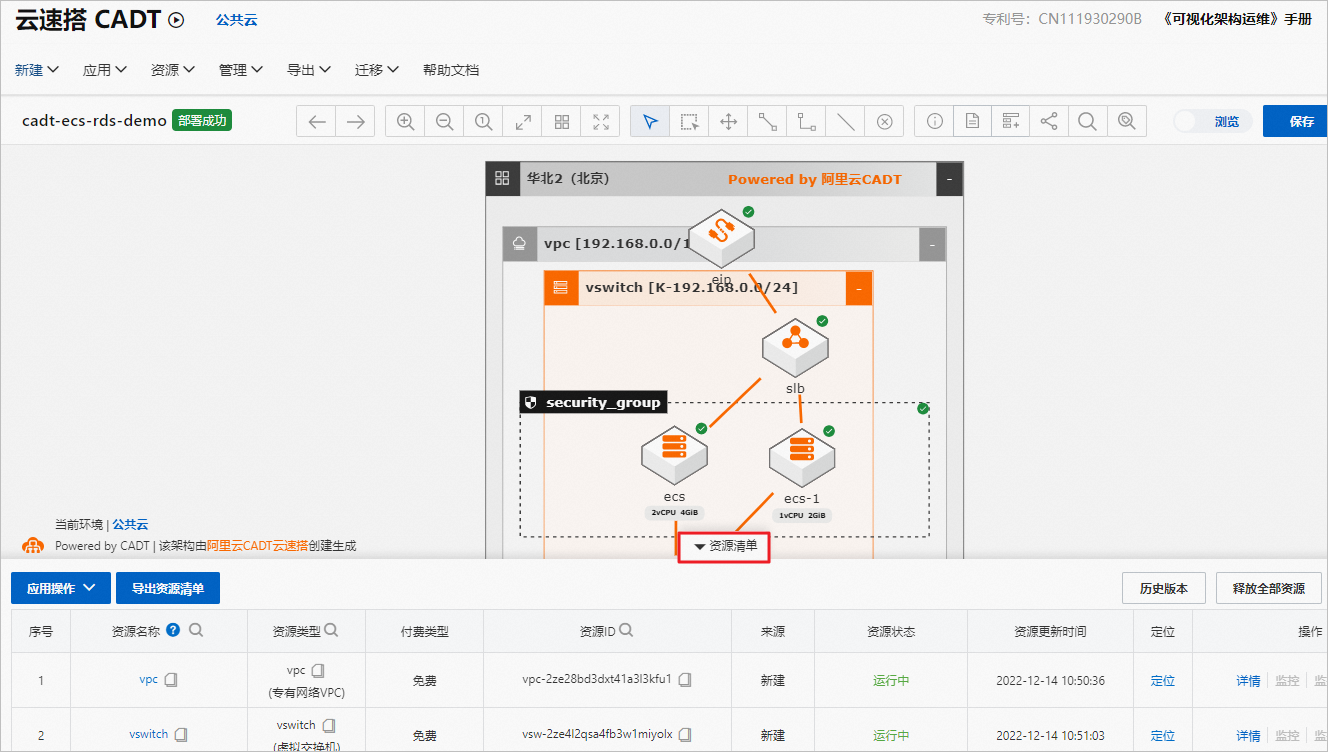This screenshot has height=752, width=1328.
Task: Zoom in the canvas with plus magnifier
Action: [405, 122]
